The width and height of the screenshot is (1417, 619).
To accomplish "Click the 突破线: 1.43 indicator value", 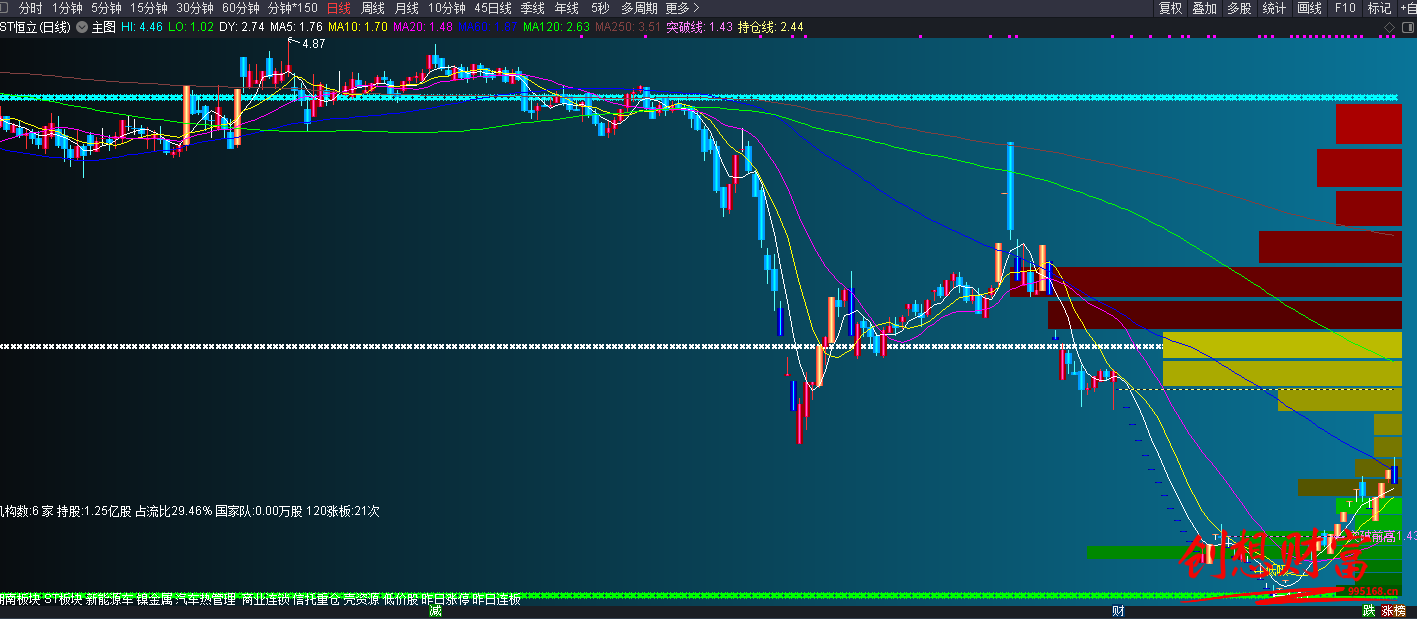I will [x=700, y=27].
